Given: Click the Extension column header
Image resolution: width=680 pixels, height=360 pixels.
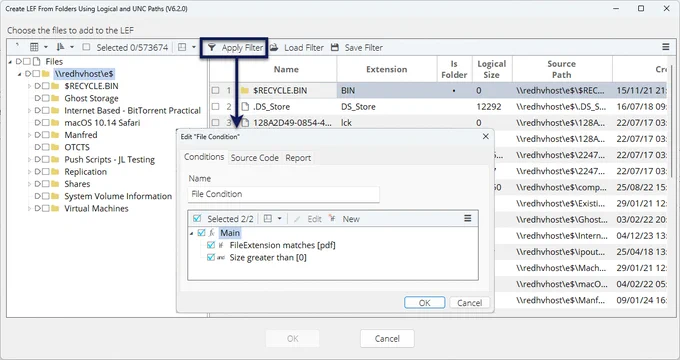Looking at the screenshot, I should (386, 69).
